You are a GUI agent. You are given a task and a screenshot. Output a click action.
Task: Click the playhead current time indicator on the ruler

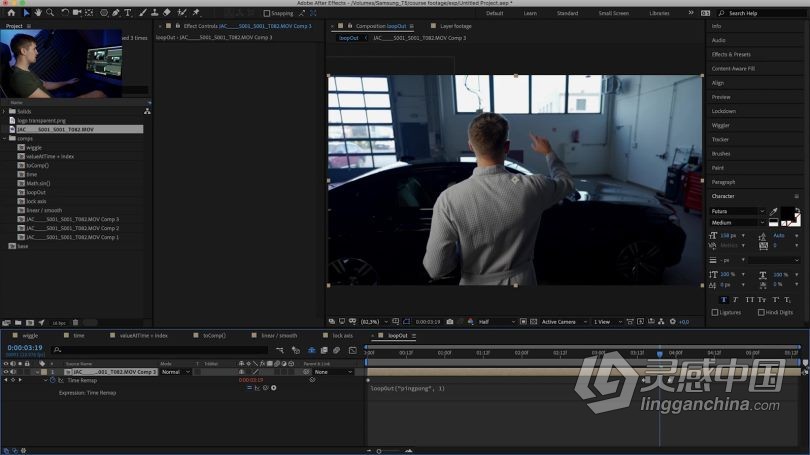click(660, 353)
